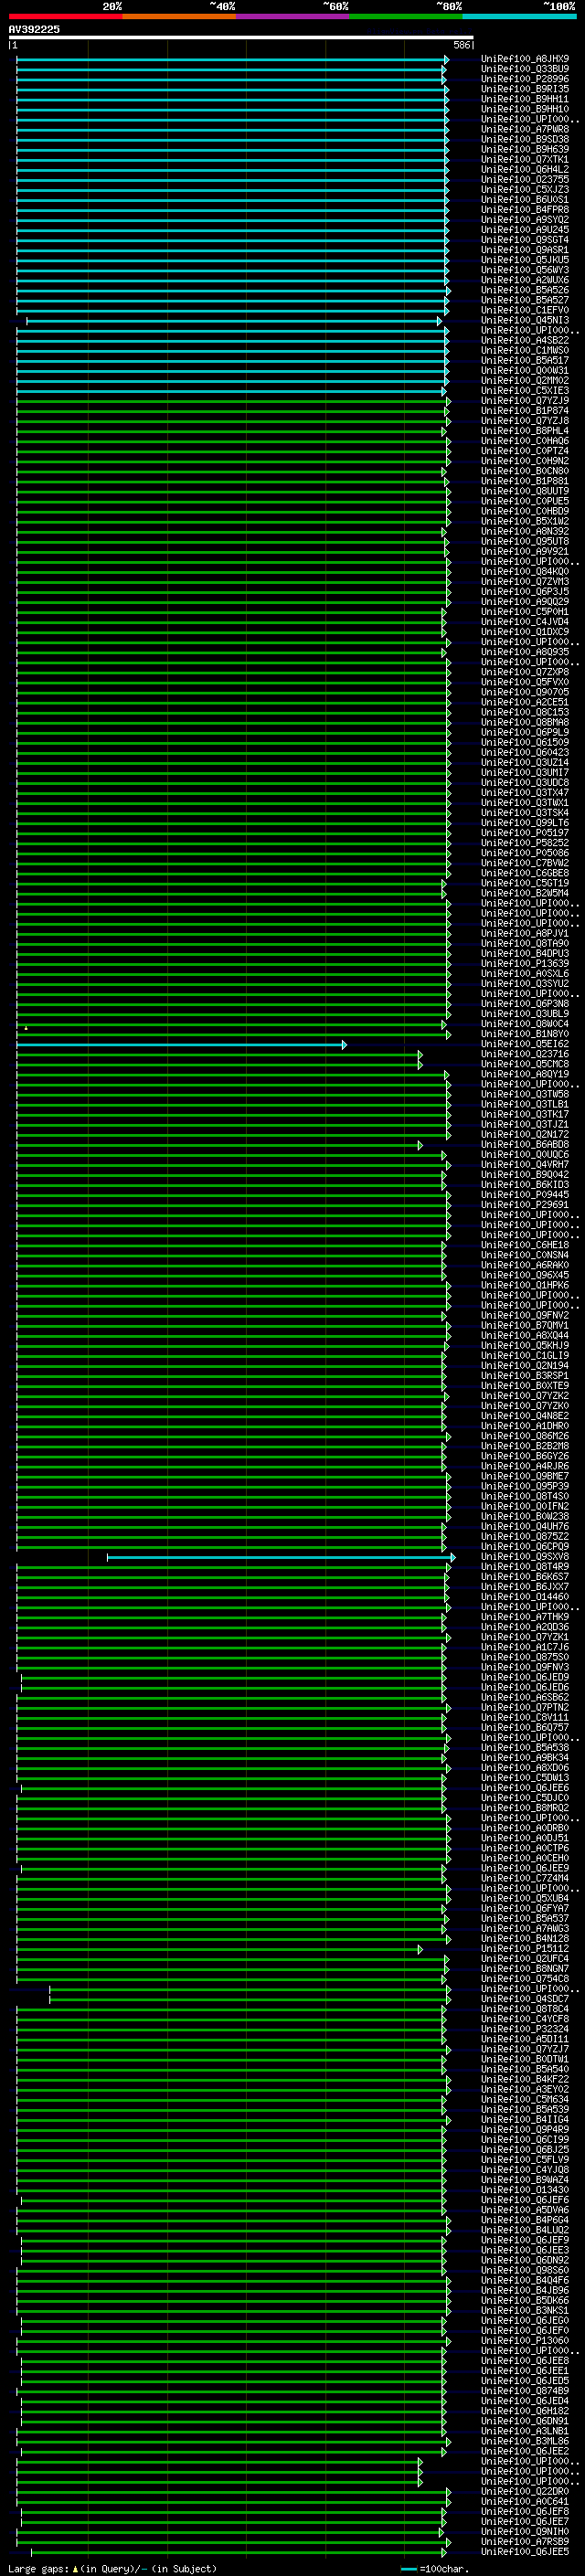Select hit label UniRef100_A2WUX6

click(525, 280)
